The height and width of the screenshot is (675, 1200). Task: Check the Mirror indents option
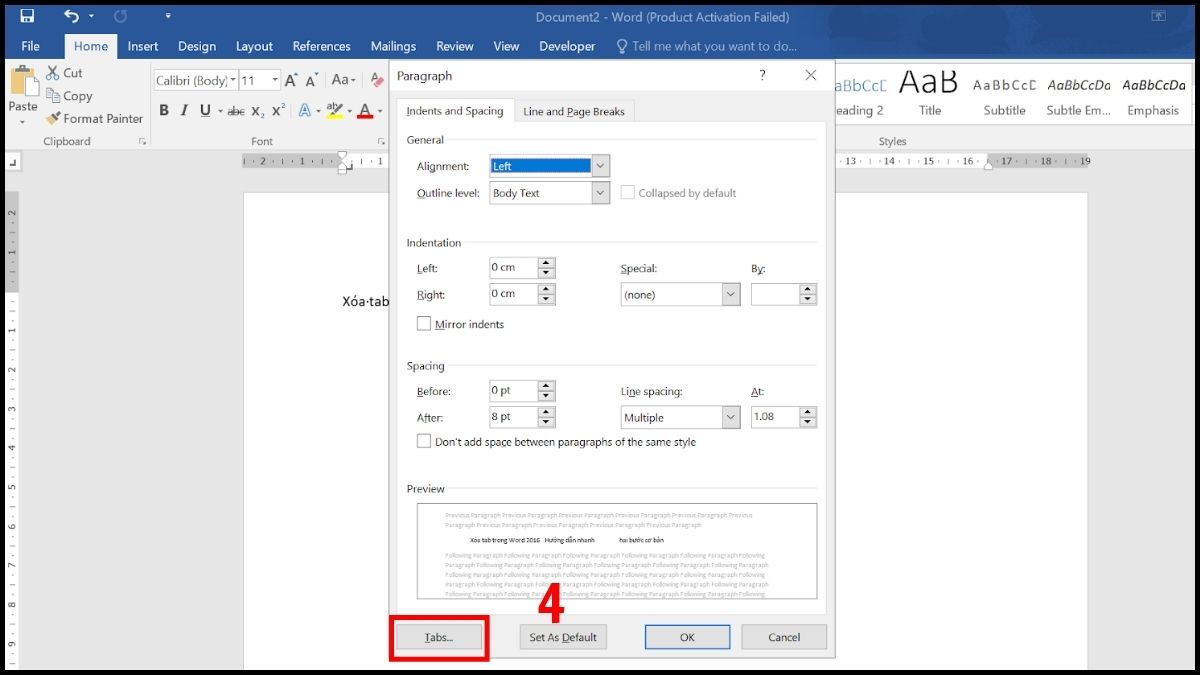coord(423,324)
